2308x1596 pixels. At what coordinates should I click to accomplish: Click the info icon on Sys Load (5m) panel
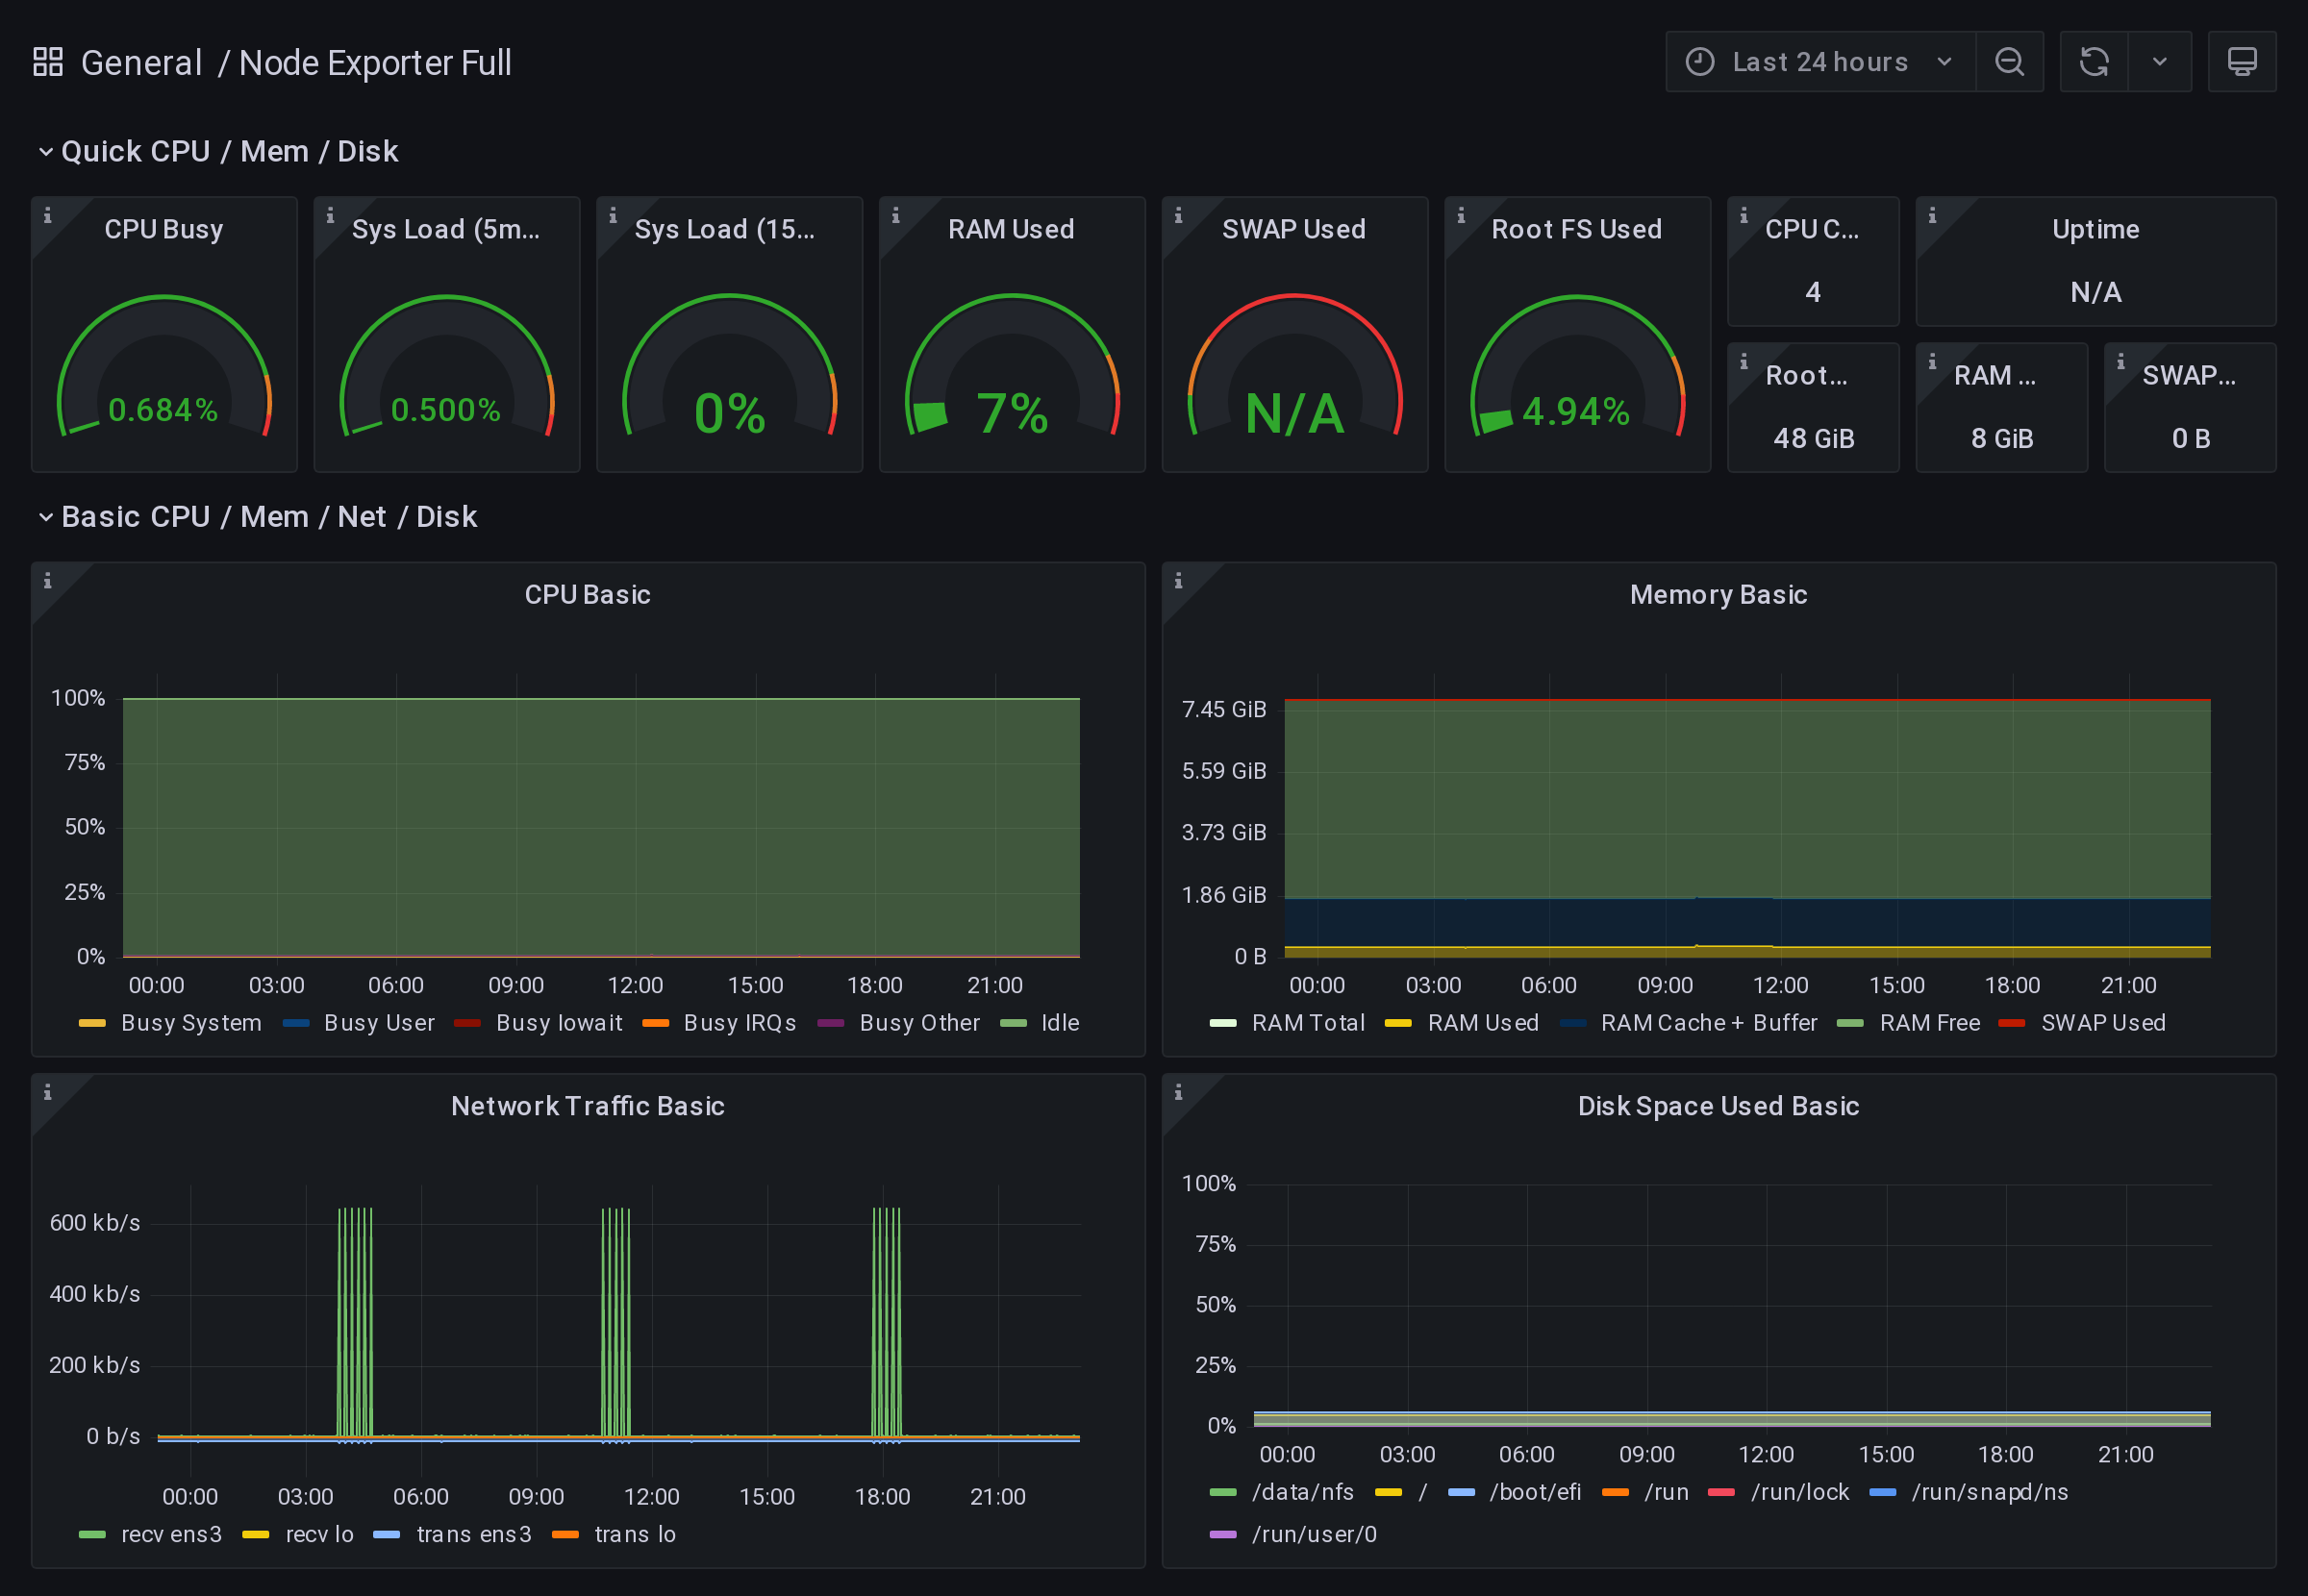pos(330,215)
